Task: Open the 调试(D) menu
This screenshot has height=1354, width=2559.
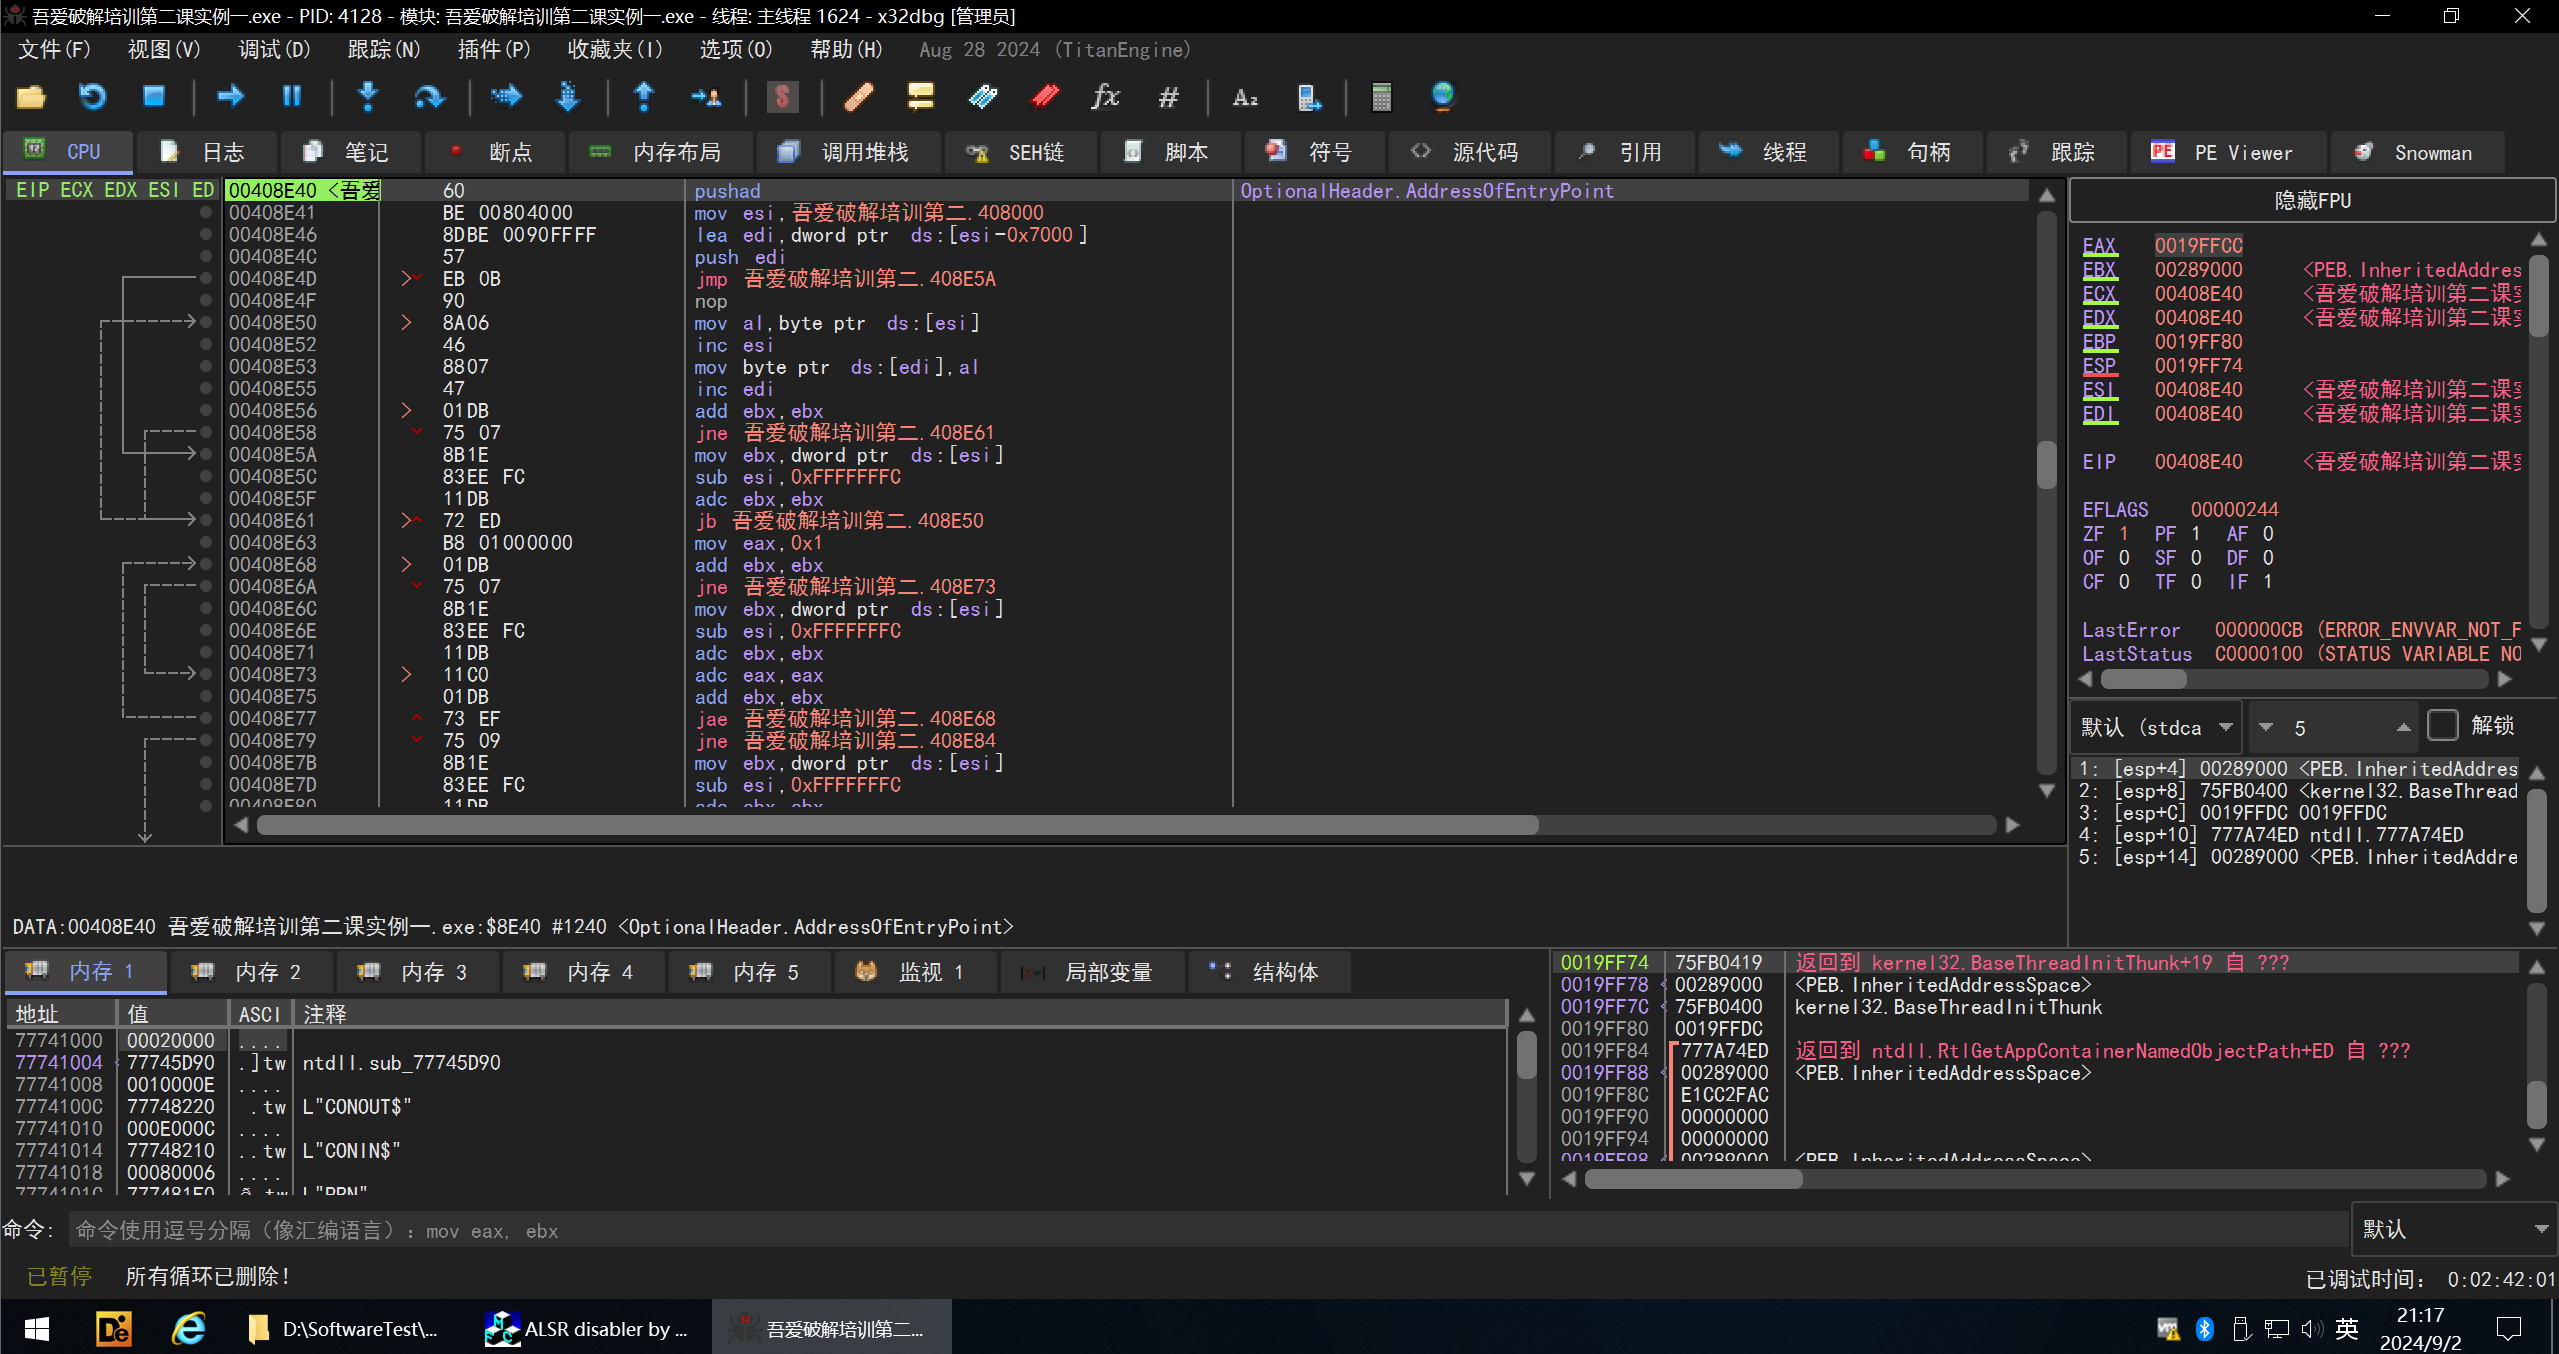Action: [x=274, y=49]
